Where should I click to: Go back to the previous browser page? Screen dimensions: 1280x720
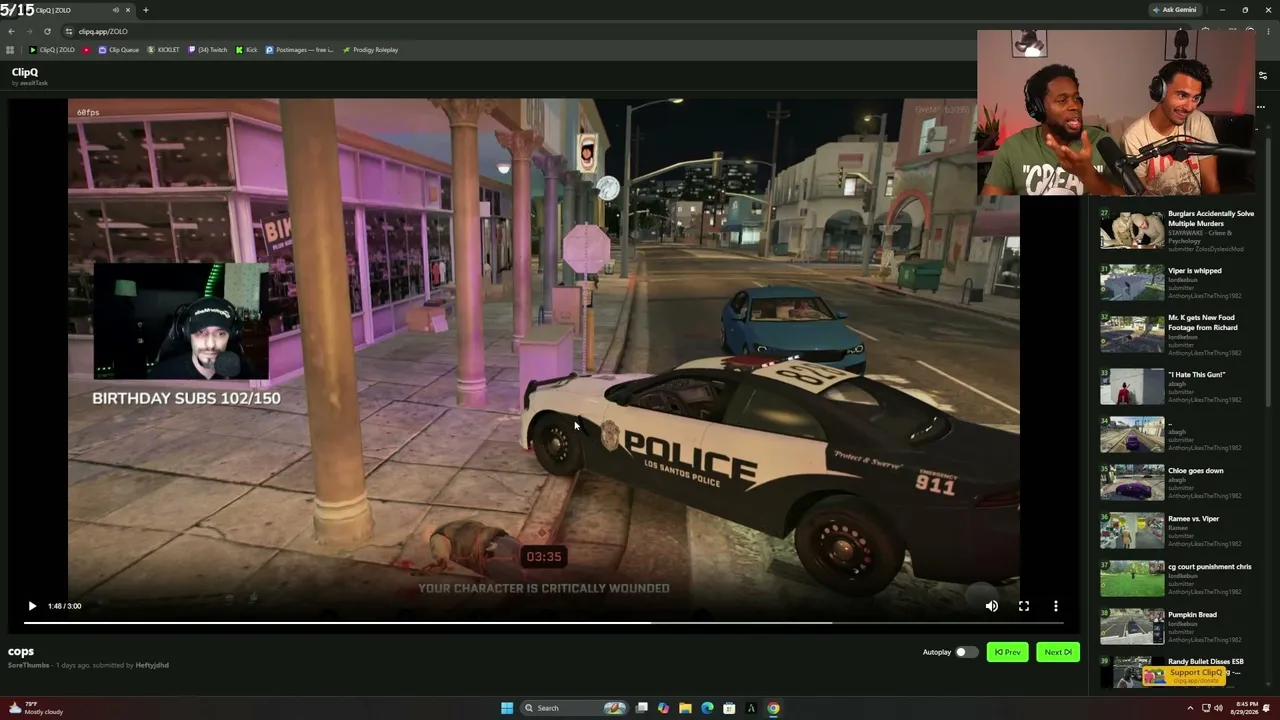click(11, 31)
